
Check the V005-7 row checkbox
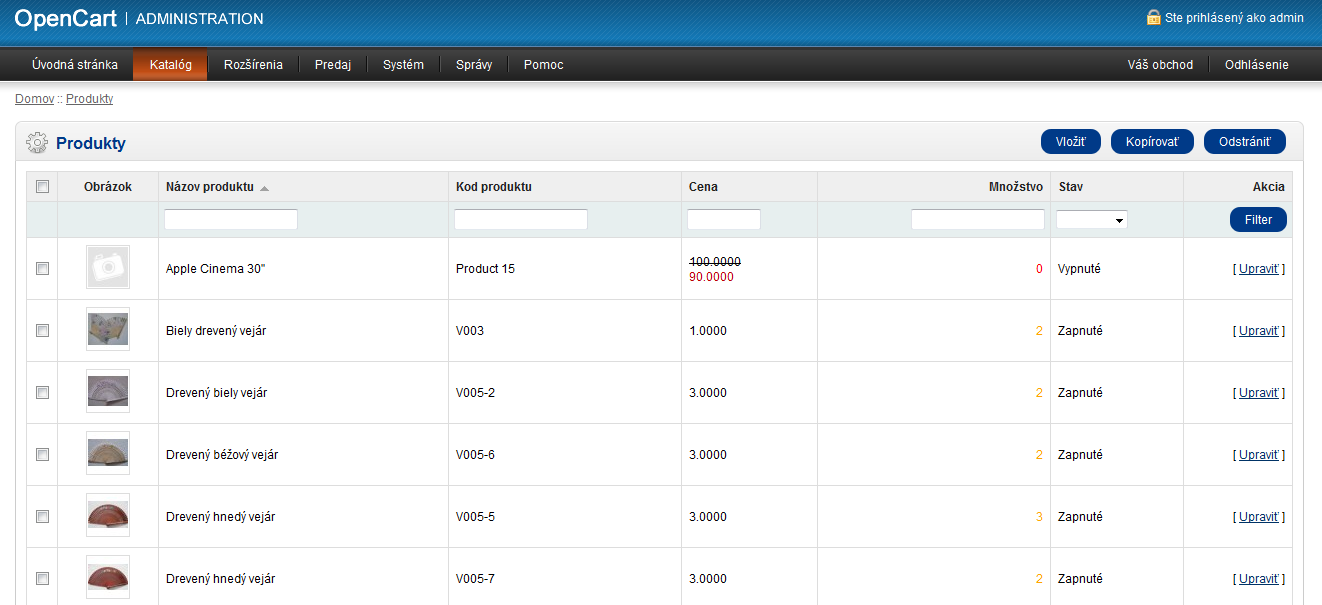(x=42, y=579)
